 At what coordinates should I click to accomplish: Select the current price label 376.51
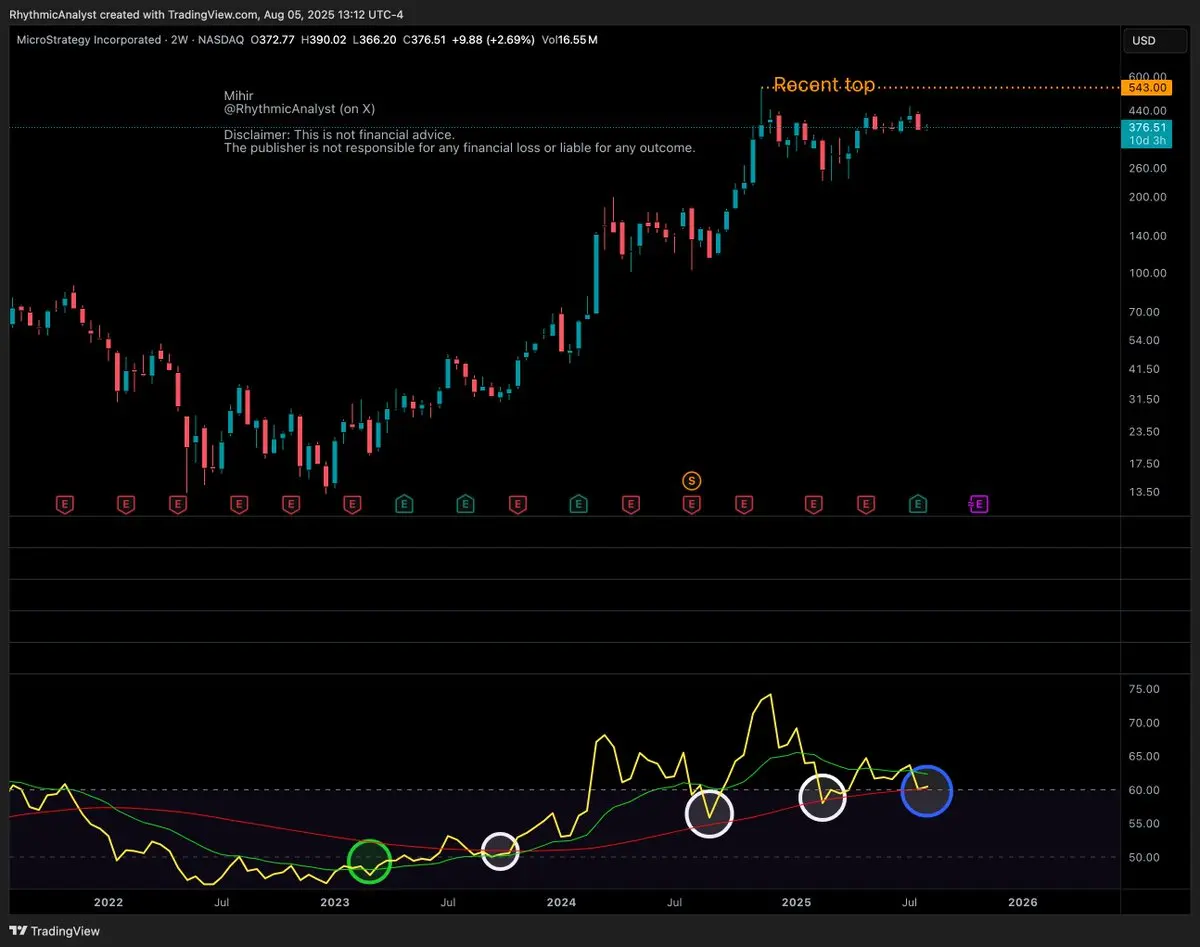(x=1145, y=127)
